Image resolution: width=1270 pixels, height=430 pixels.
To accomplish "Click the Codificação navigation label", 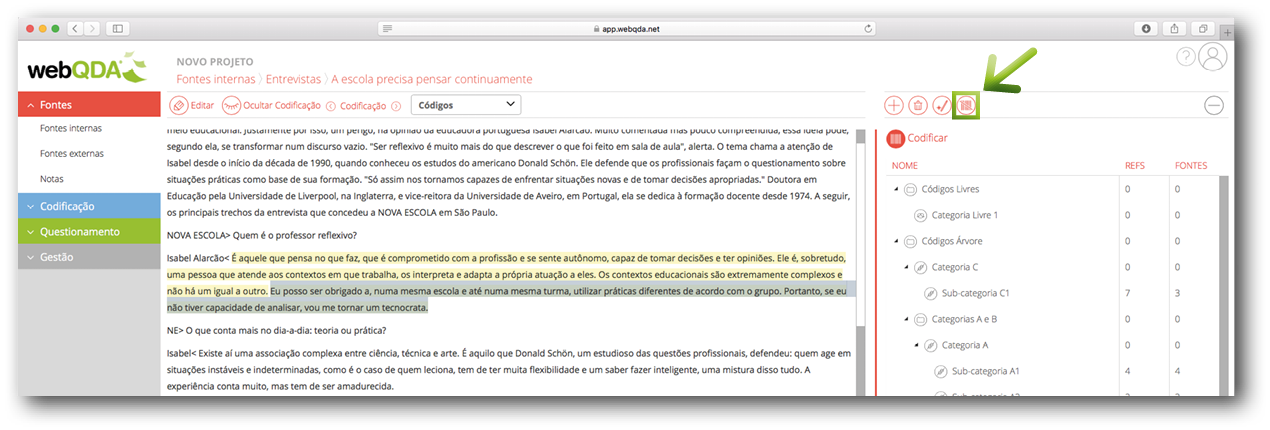I will [x=363, y=105].
